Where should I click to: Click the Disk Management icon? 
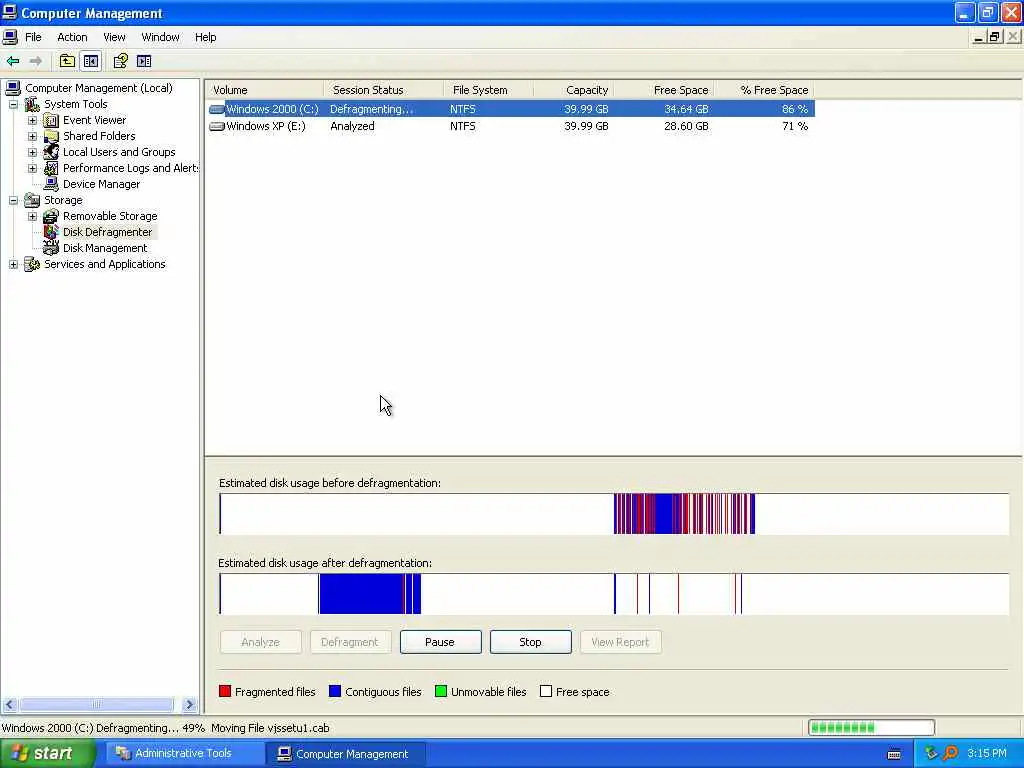(51, 248)
